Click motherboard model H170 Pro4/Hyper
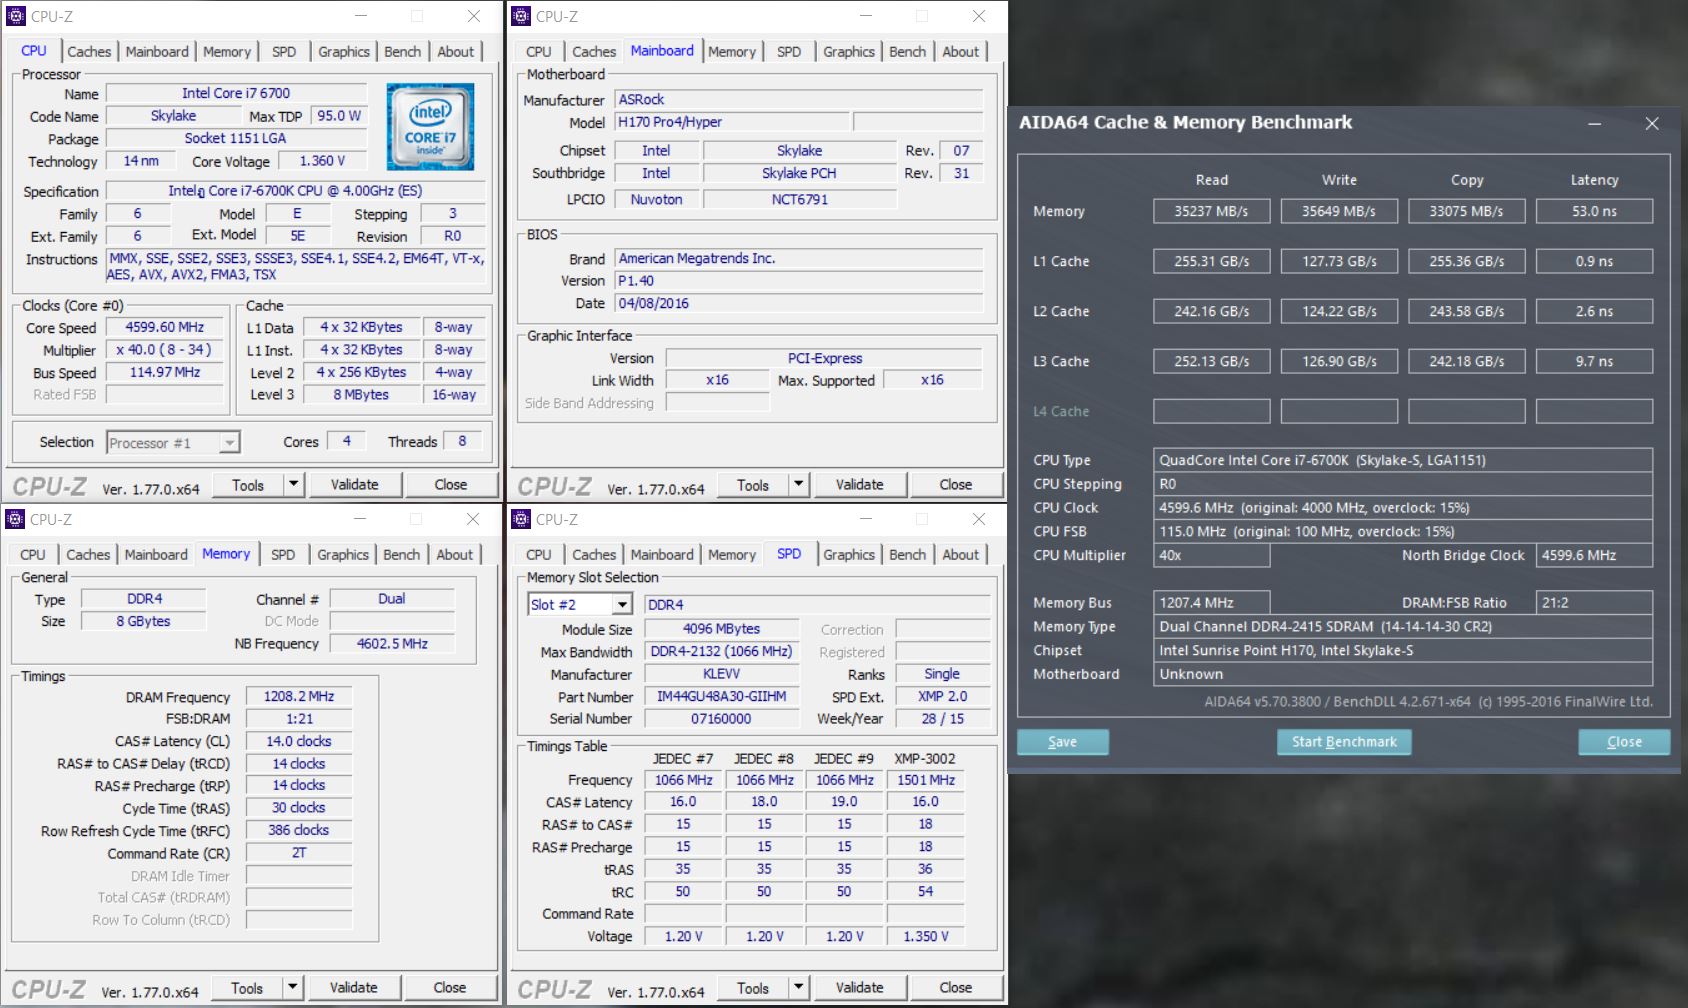 732,122
